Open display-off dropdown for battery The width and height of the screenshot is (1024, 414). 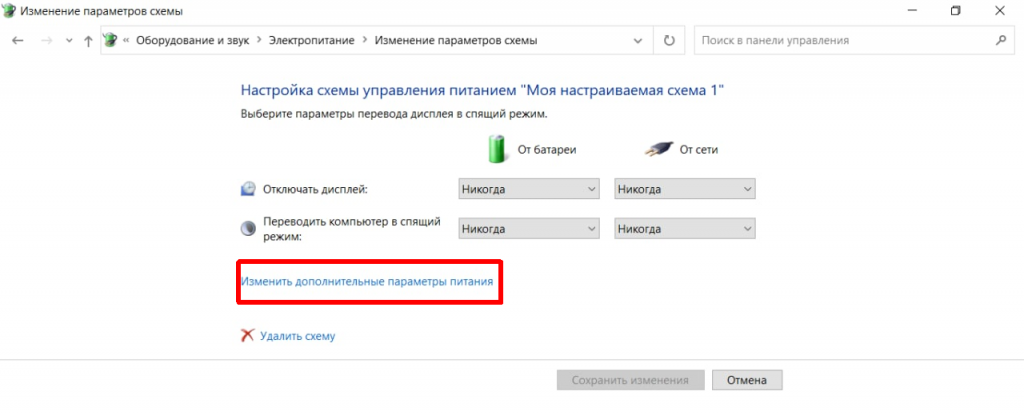click(528, 189)
